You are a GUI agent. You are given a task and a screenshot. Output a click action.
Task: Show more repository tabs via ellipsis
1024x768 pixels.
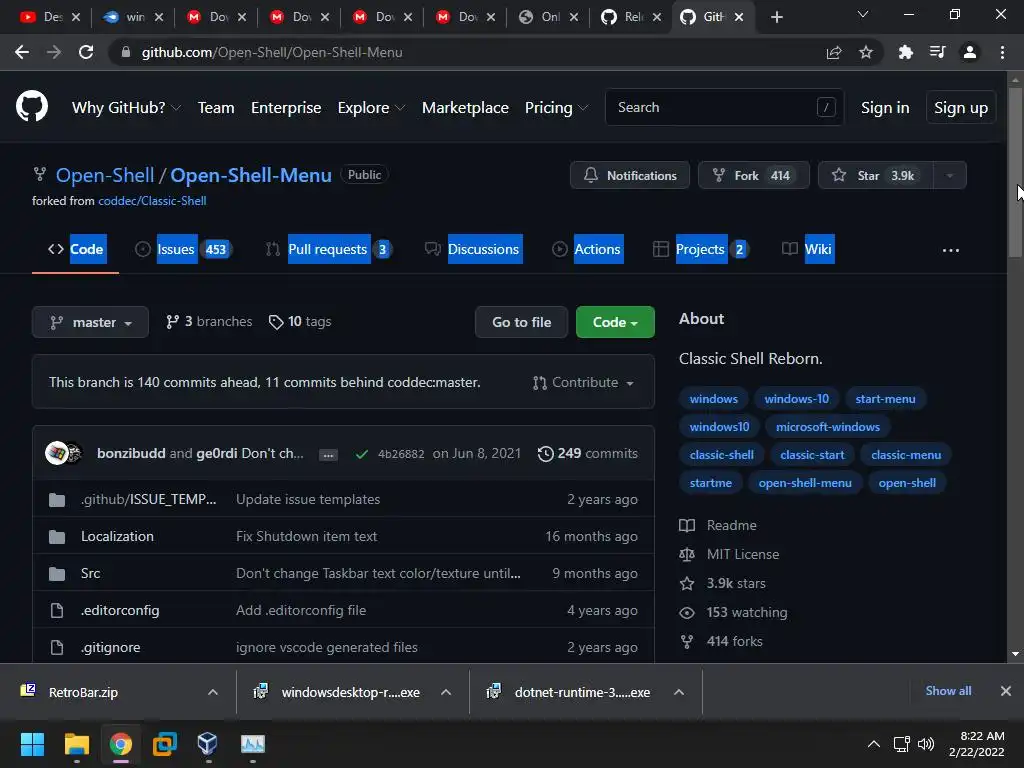tap(951, 250)
